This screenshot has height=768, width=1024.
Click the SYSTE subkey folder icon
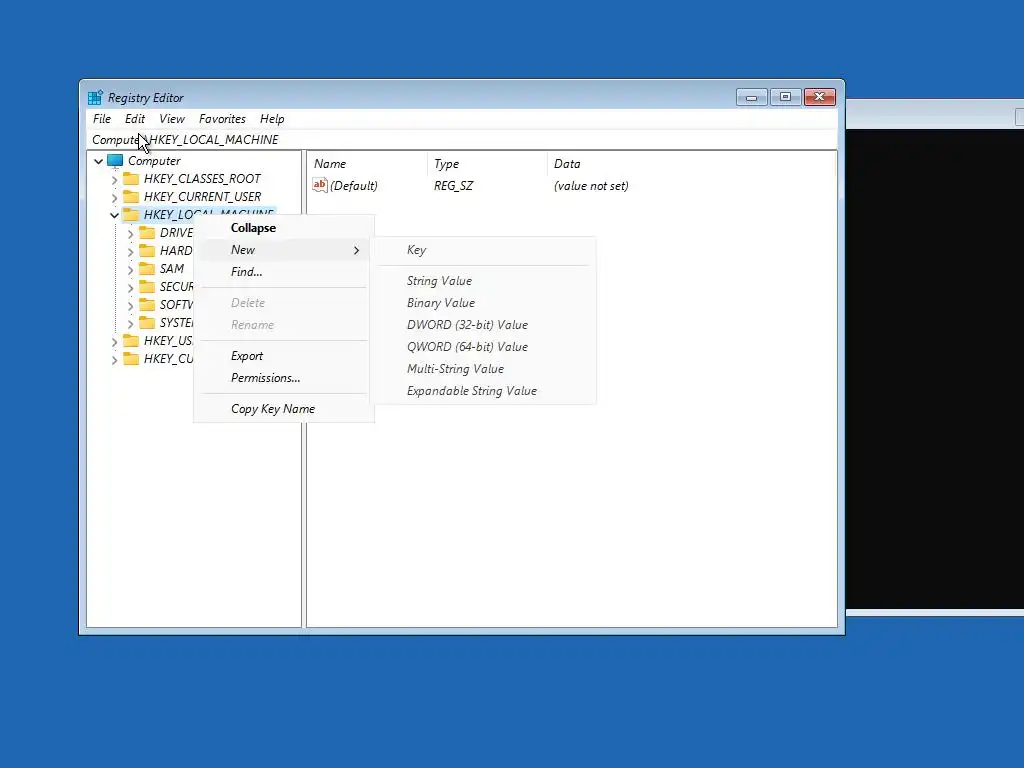pos(148,323)
